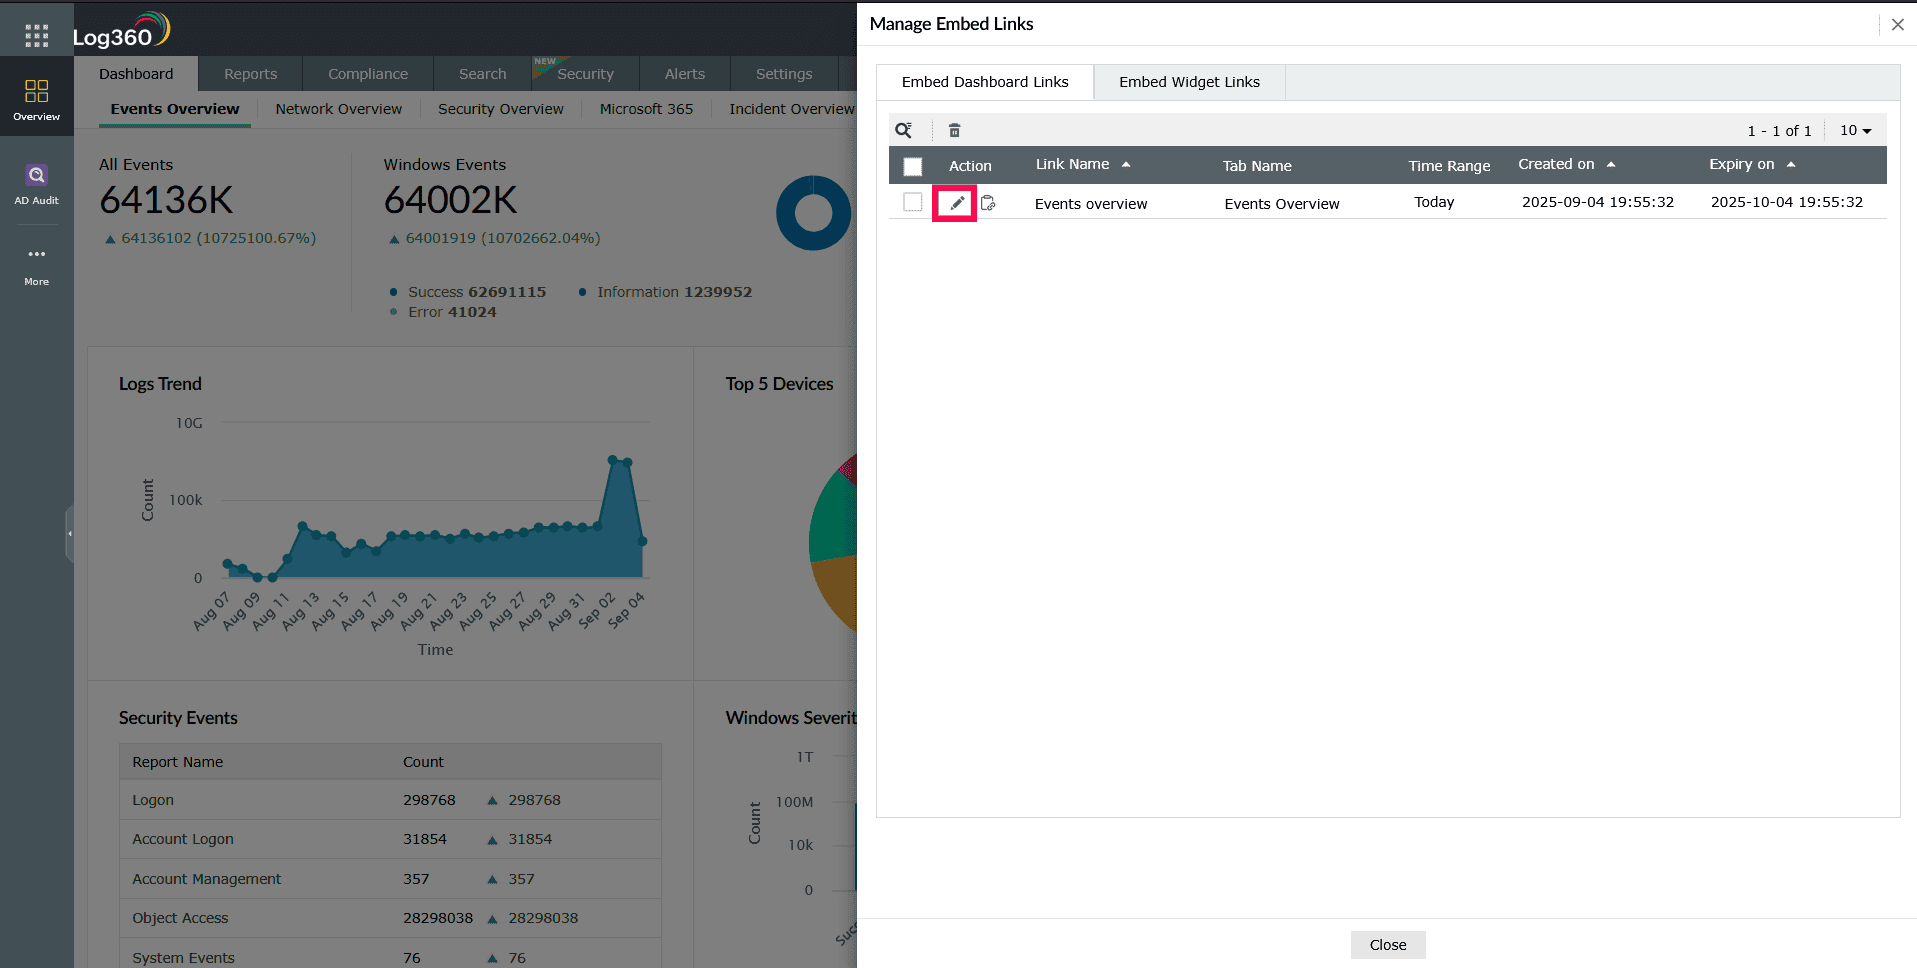The height and width of the screenshot is (968, 1917).
Task: Copy the Events overview embed link
Action: [988, 202]
